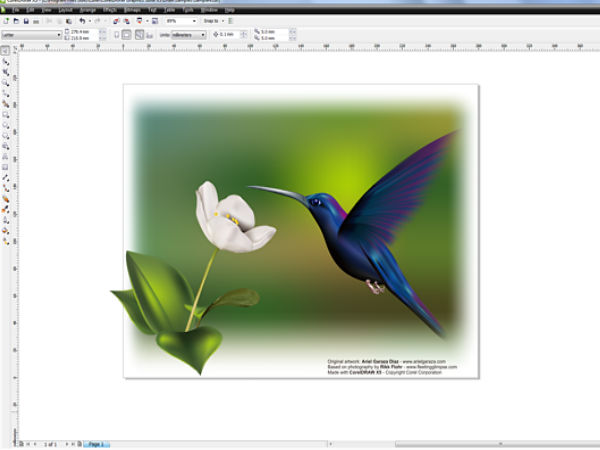Open the Help menu

(x=230, y=10)
